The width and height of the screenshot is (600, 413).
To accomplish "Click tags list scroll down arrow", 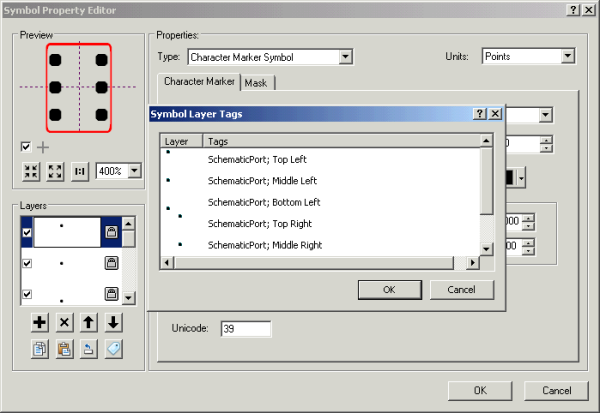I will tap(486, 249).
